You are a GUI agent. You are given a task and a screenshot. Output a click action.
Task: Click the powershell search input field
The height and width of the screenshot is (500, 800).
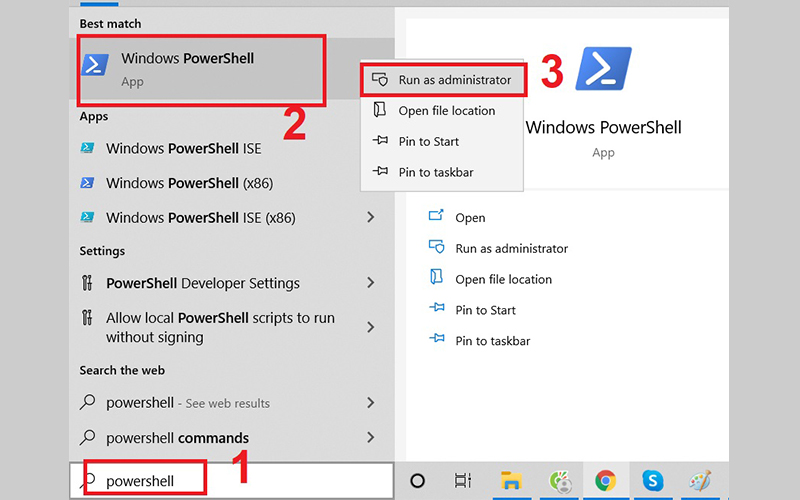(x=232, y=481)
